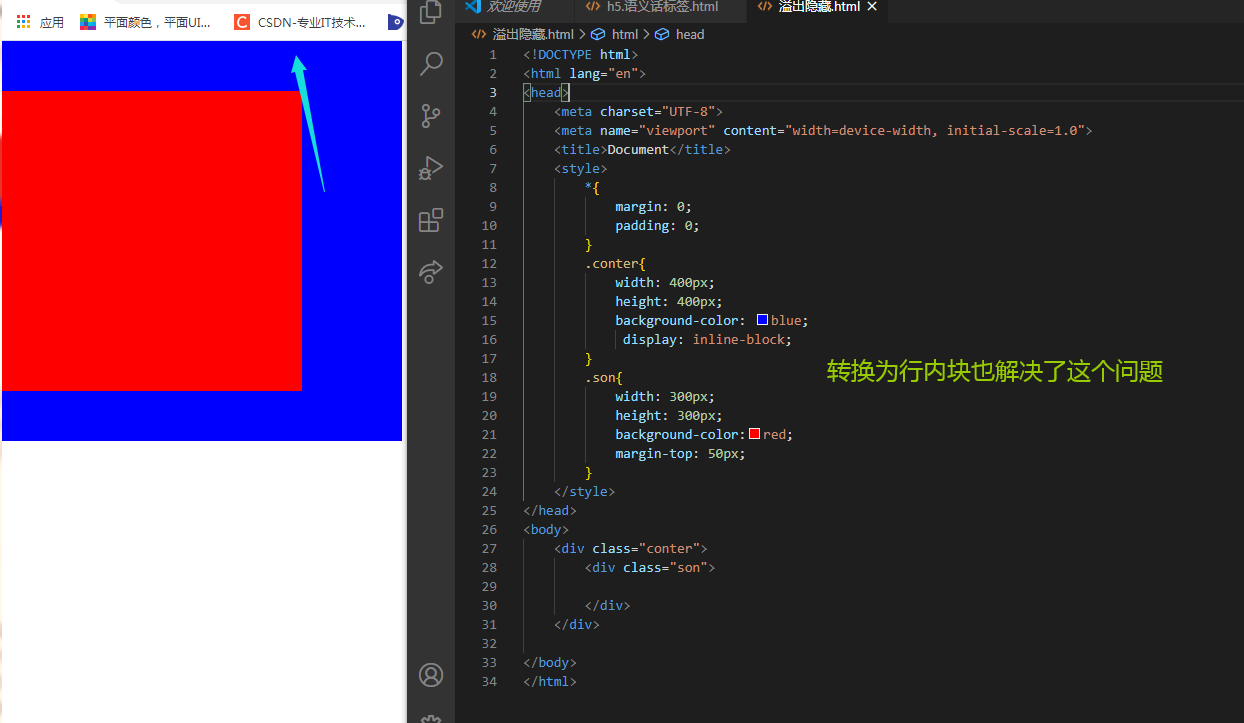Viewport: 1244px width, 723px height.
Task: Click the closing </body> tag
Action: point(549,662)
